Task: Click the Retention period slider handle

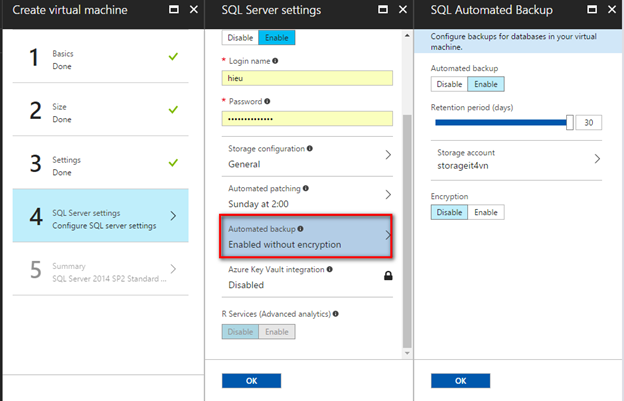Action: tap(570, 122)
